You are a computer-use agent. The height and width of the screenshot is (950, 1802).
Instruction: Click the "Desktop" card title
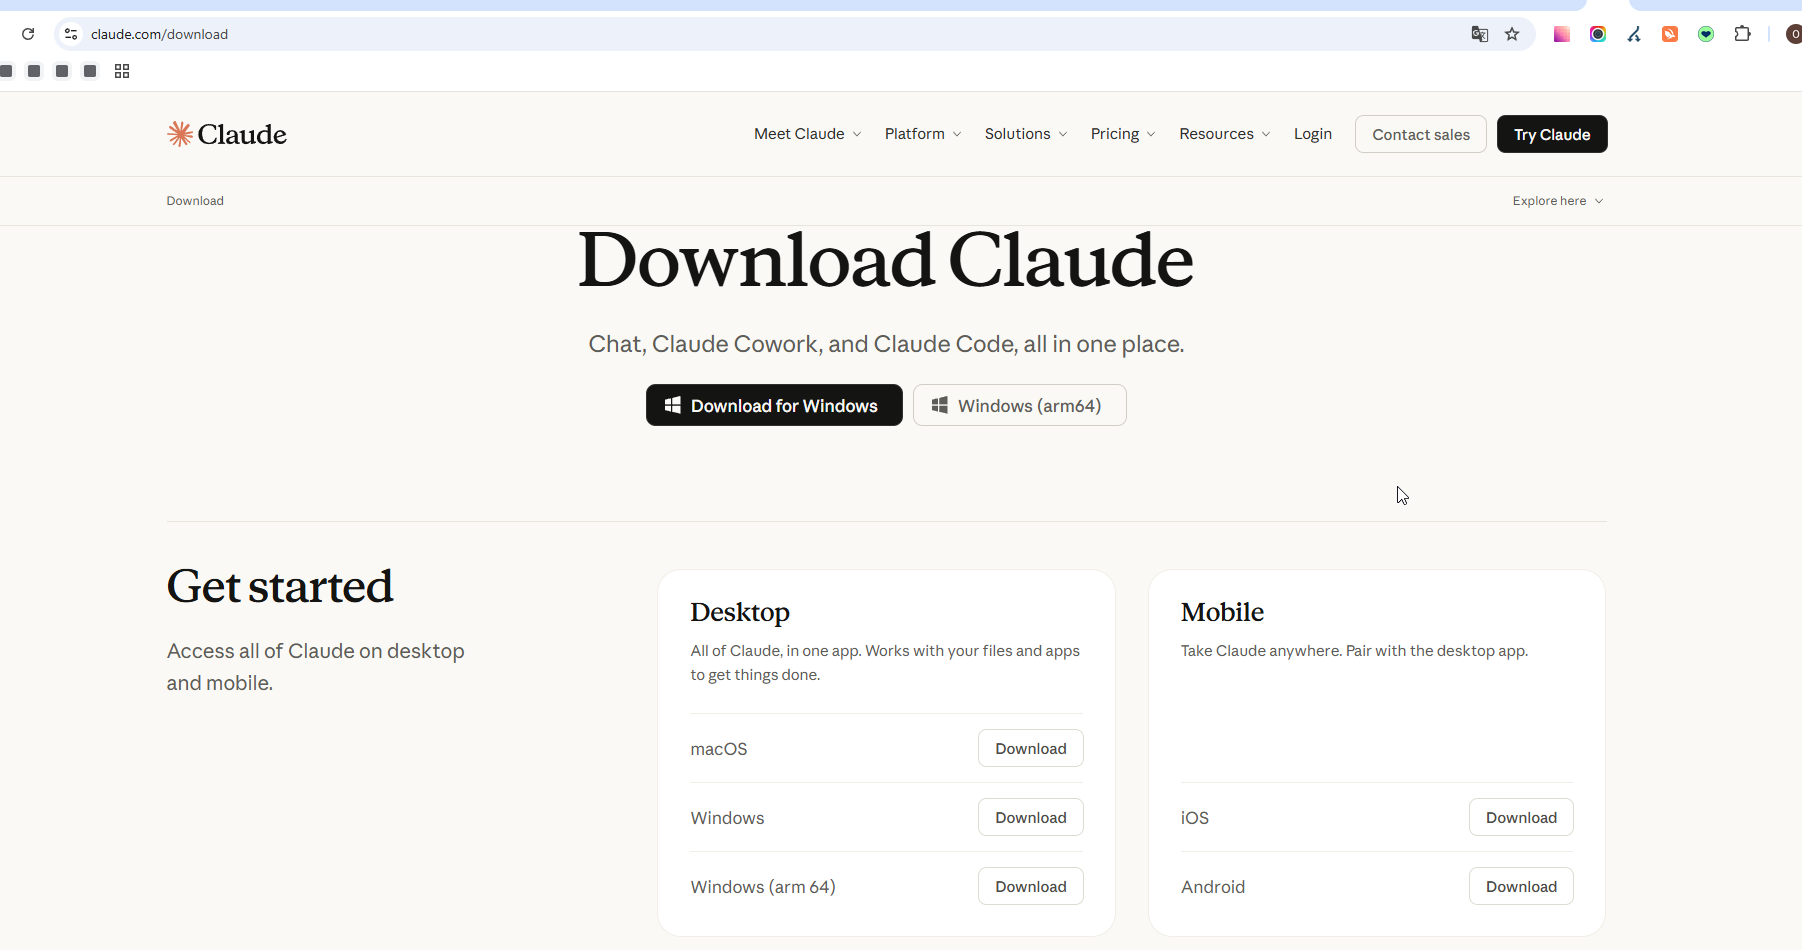click(740, 612)
